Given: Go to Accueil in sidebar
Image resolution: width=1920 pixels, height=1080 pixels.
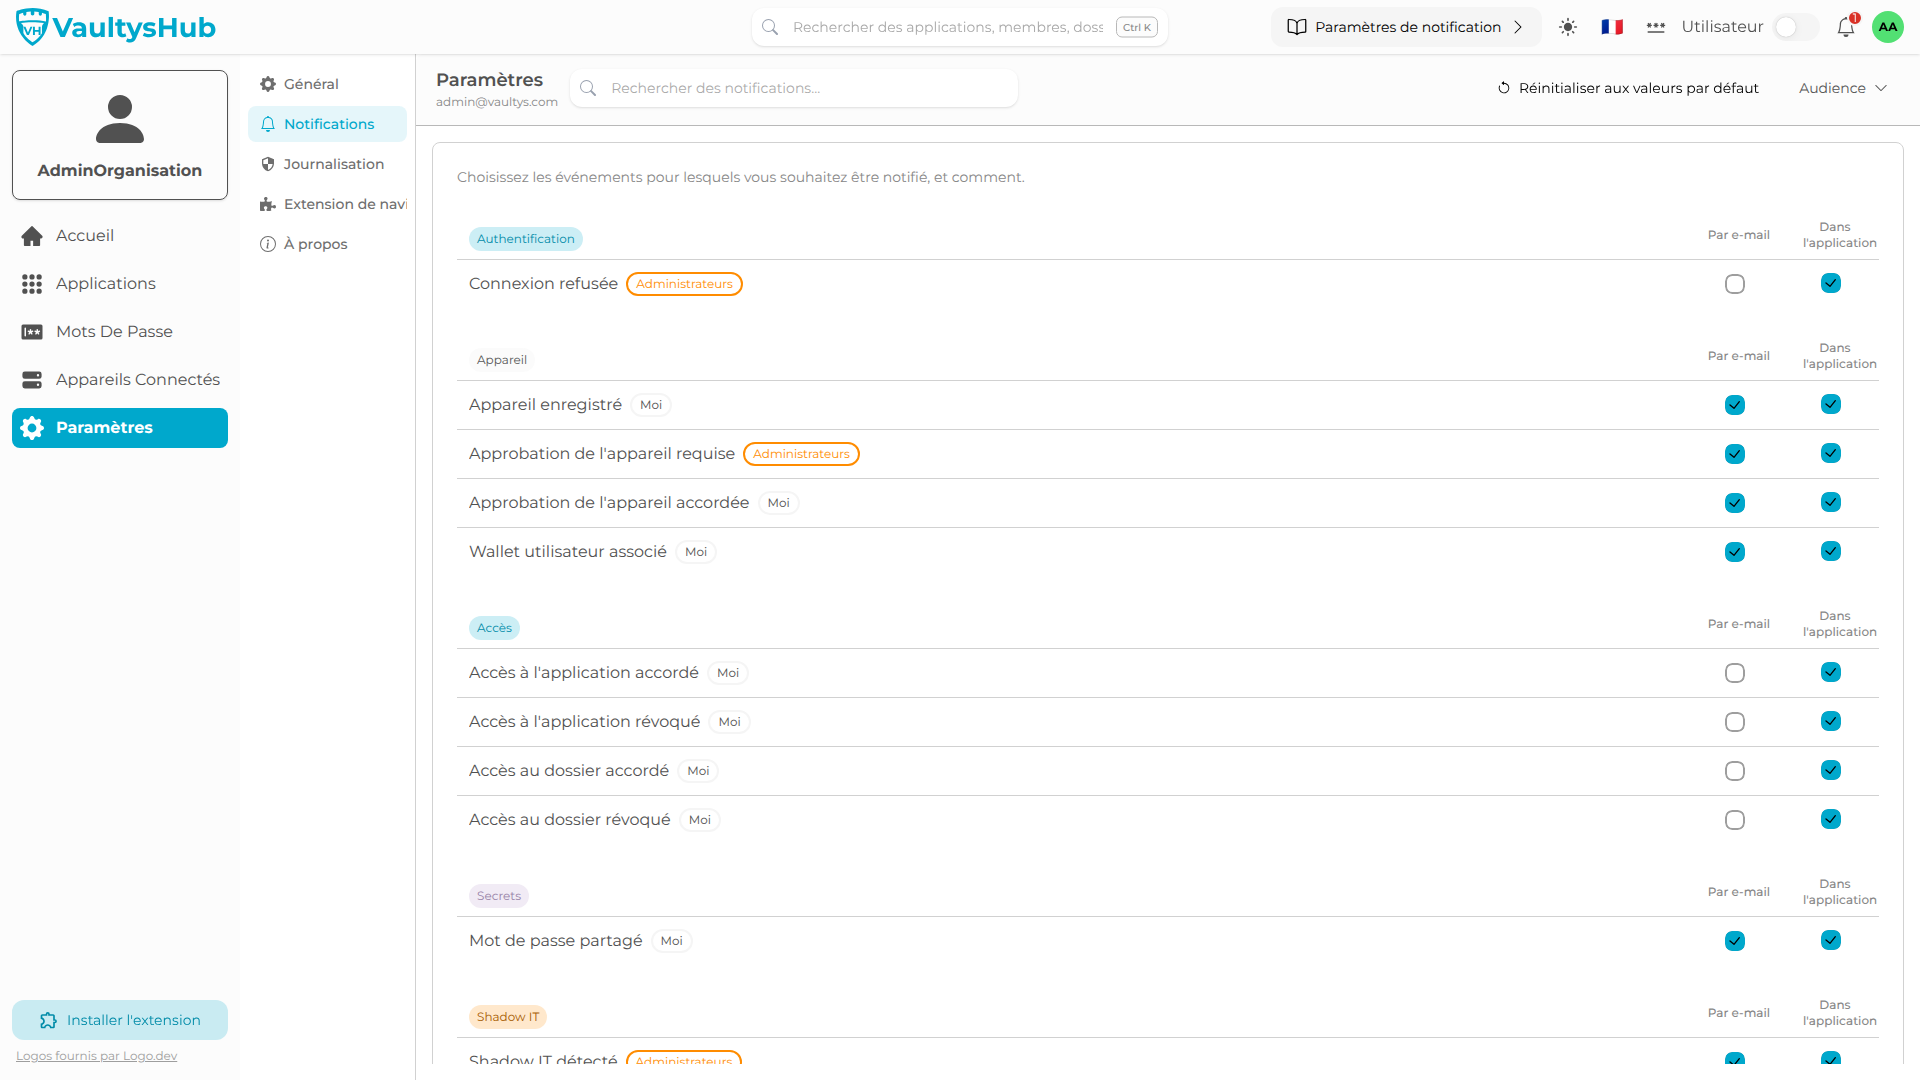Looking at the screenshot, I should tap(120, 236).
